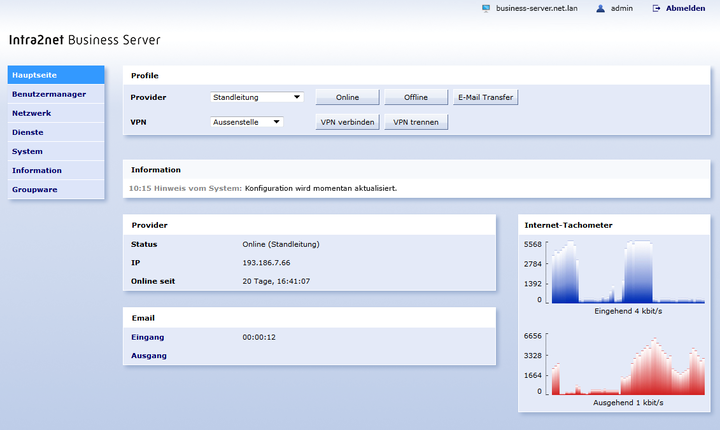Screen dimensions: 720x430
Task: Click VPN verbinden button
Action: [x=347, y=122]
